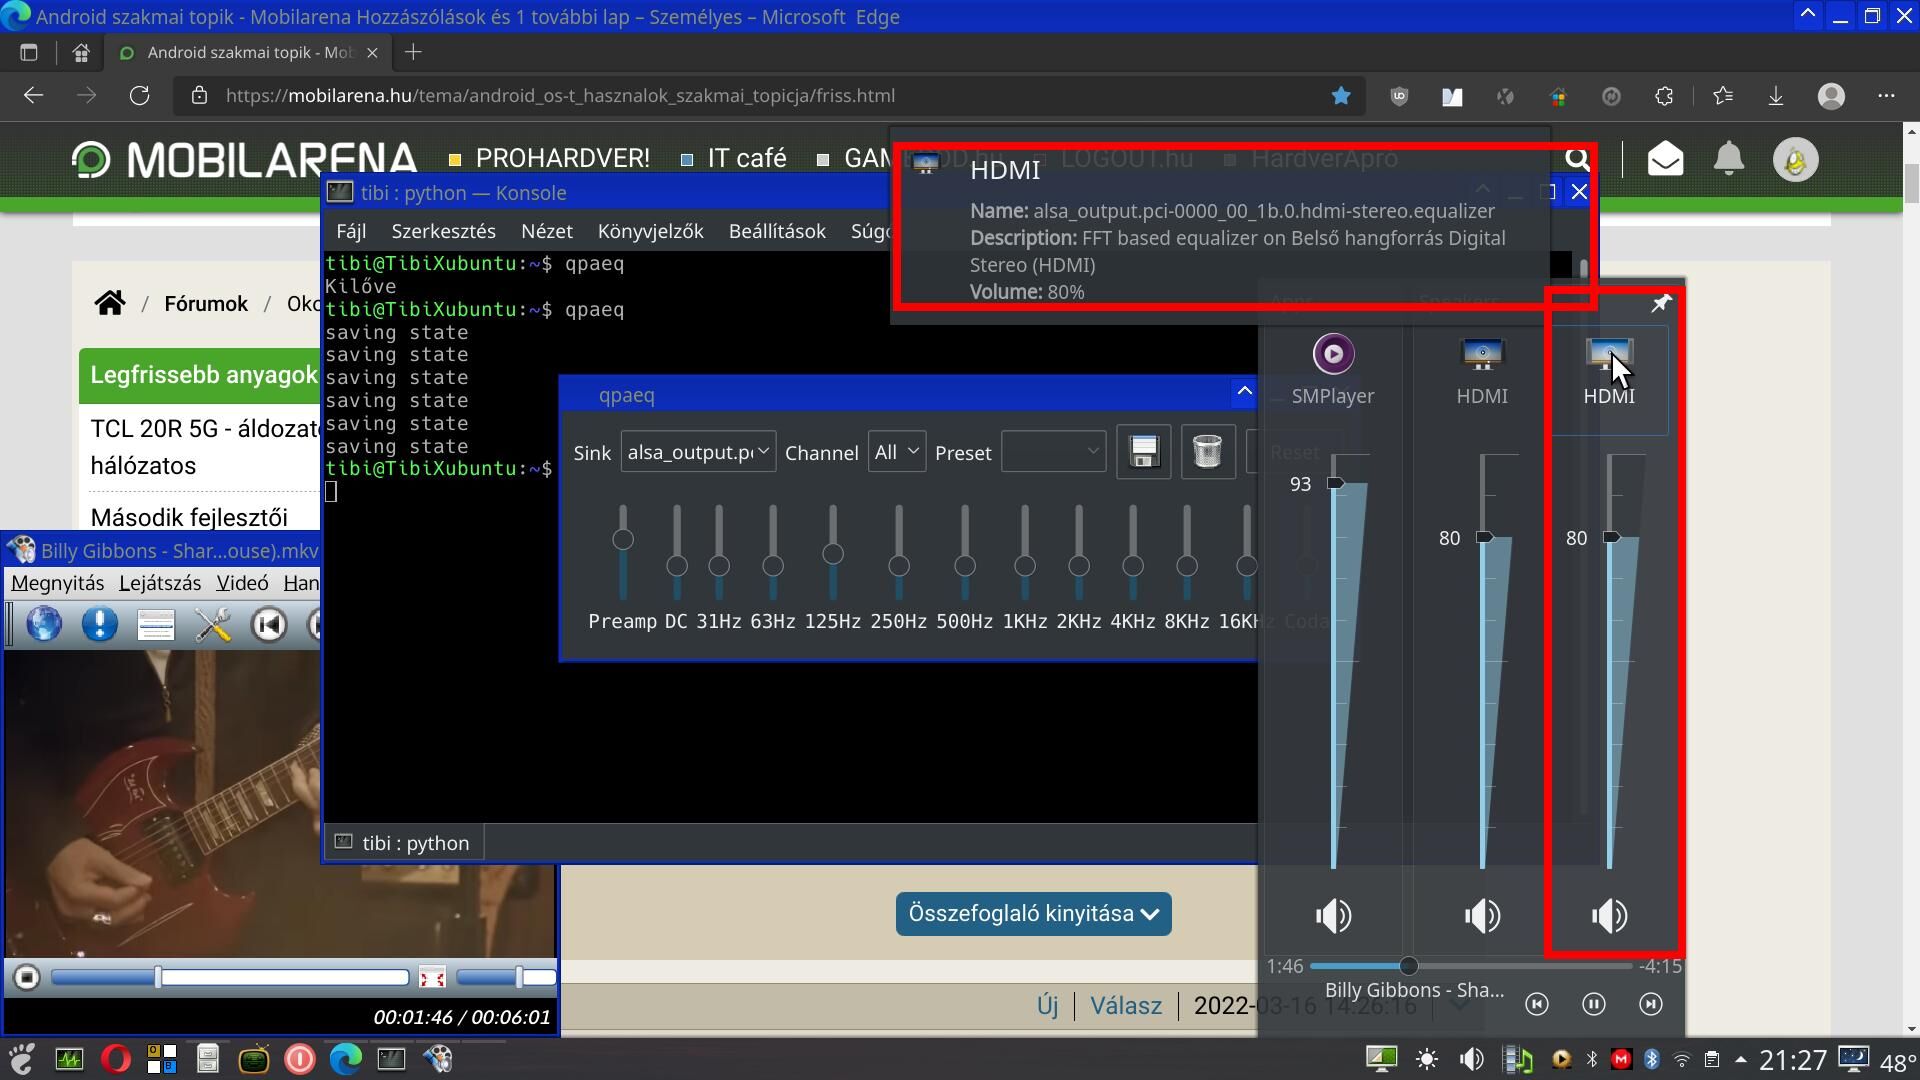Image resolution: width=1920 pixels, height=1080 pixels.
Task: Open the Sink dropdown in qpaeq
Action: (x=698, y=452)
